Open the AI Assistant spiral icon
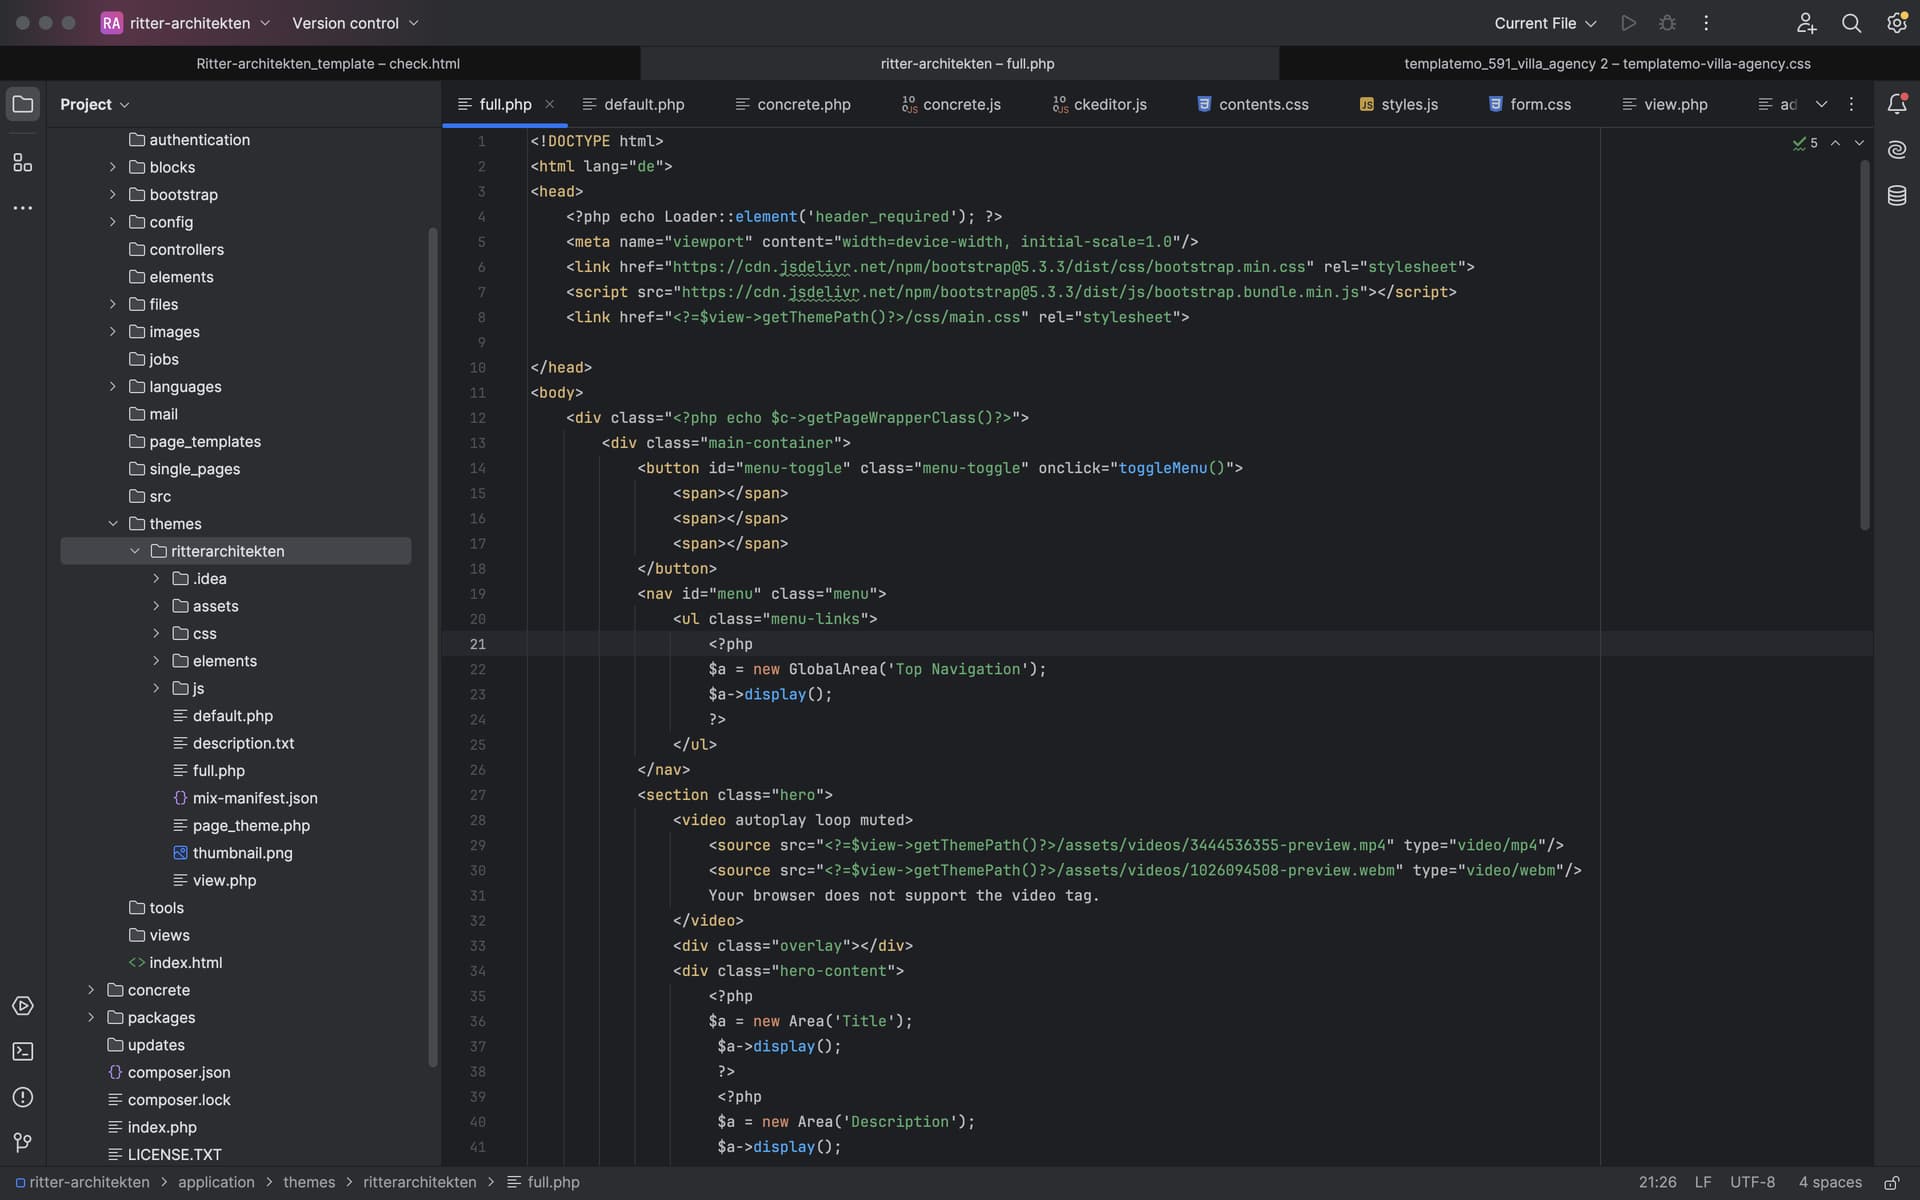Viewport: 1920px width, 1200px height. 1896,150
